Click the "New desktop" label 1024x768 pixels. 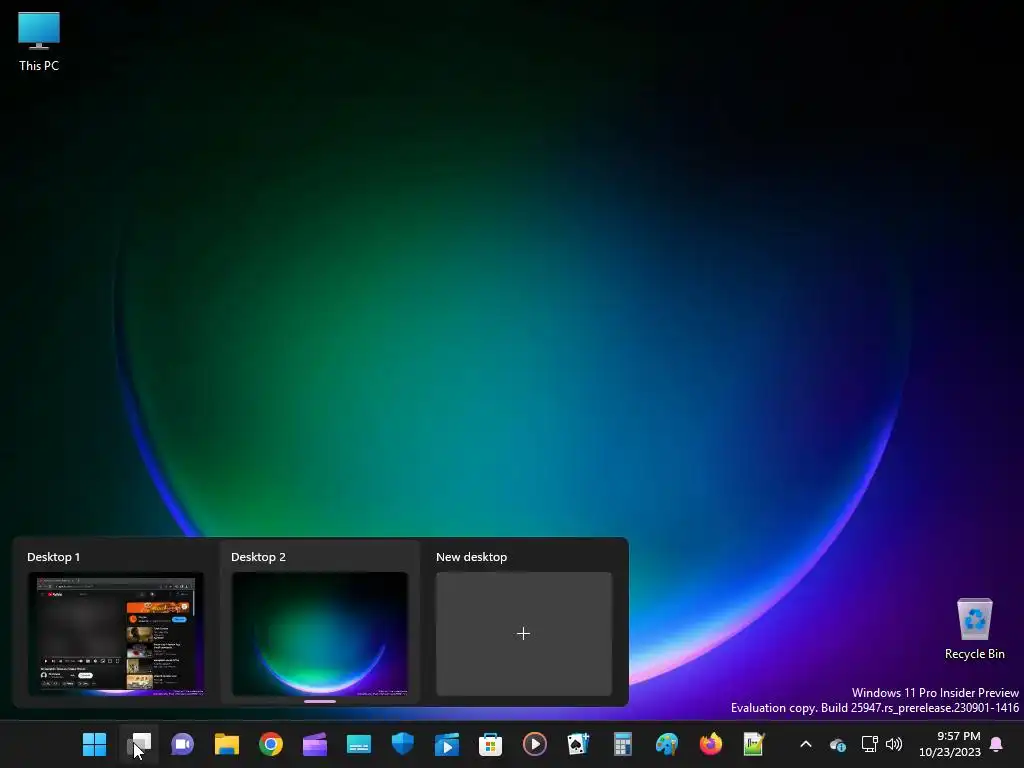[472, 557]
